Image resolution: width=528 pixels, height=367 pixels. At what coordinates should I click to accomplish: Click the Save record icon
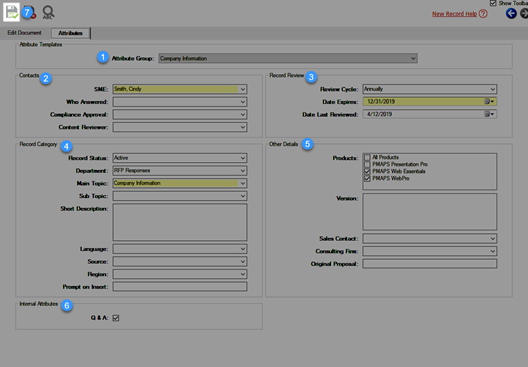coord(11,12)
